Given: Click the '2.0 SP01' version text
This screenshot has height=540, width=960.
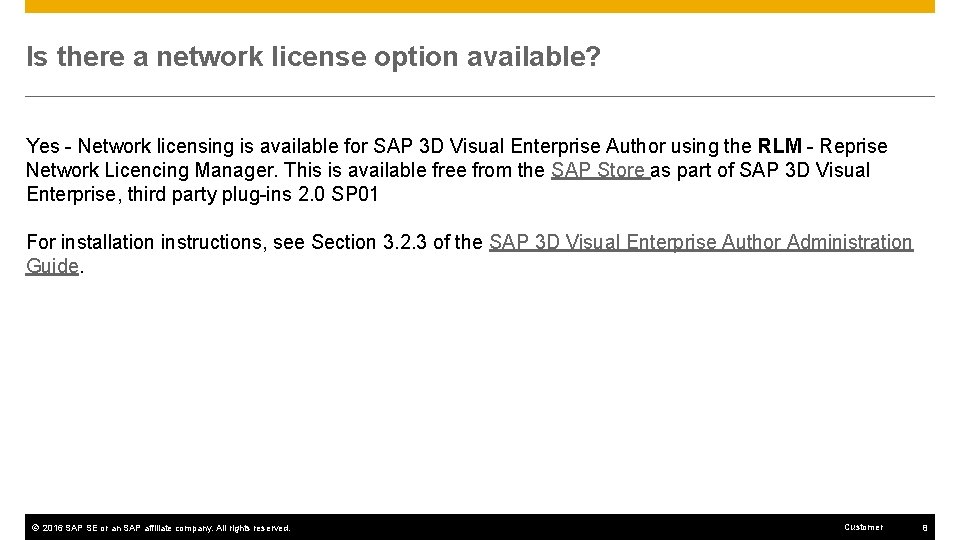Looking at the screenshot, I should coord(338,194).
